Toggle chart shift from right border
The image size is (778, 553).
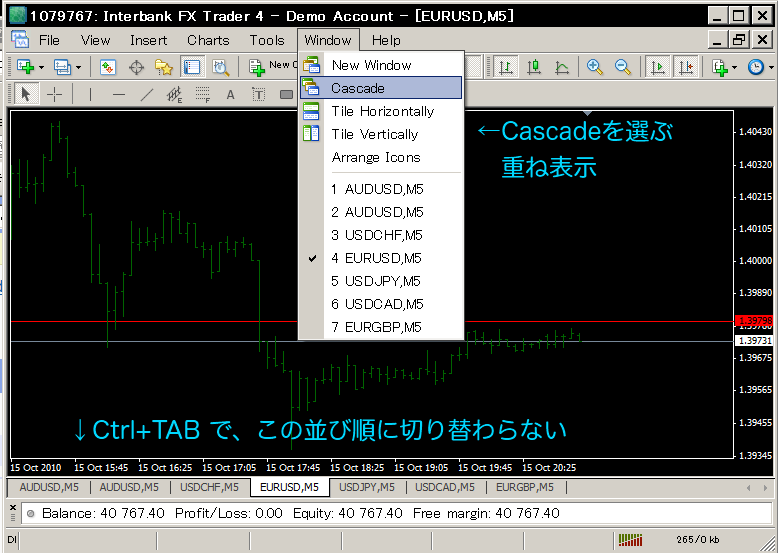point(685,67)
